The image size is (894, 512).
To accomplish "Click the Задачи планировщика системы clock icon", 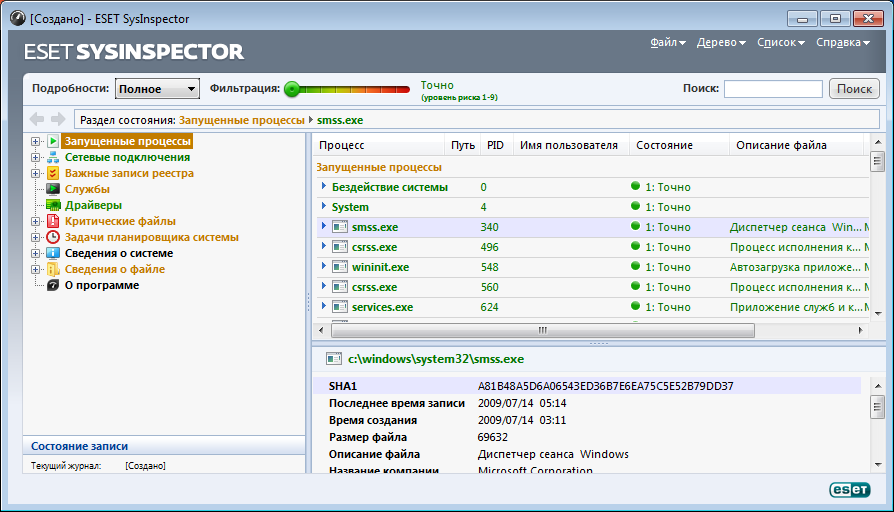I will pyautogui.click(x=53, y=237).
